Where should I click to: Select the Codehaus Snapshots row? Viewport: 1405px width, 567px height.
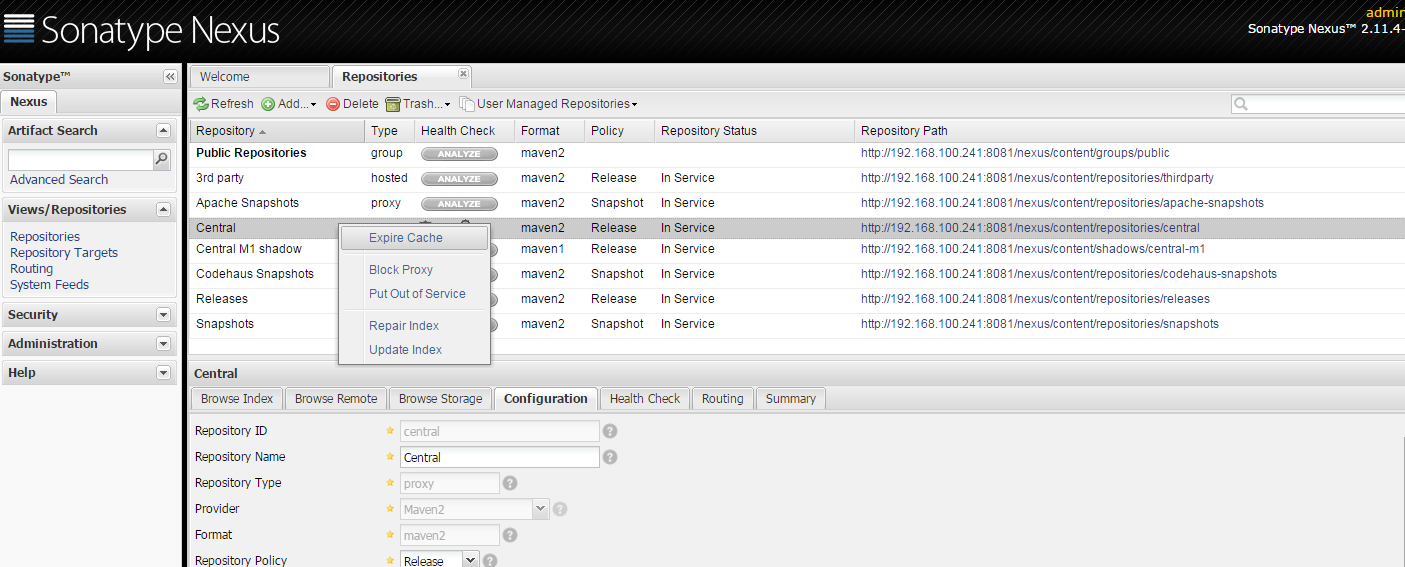796,274
